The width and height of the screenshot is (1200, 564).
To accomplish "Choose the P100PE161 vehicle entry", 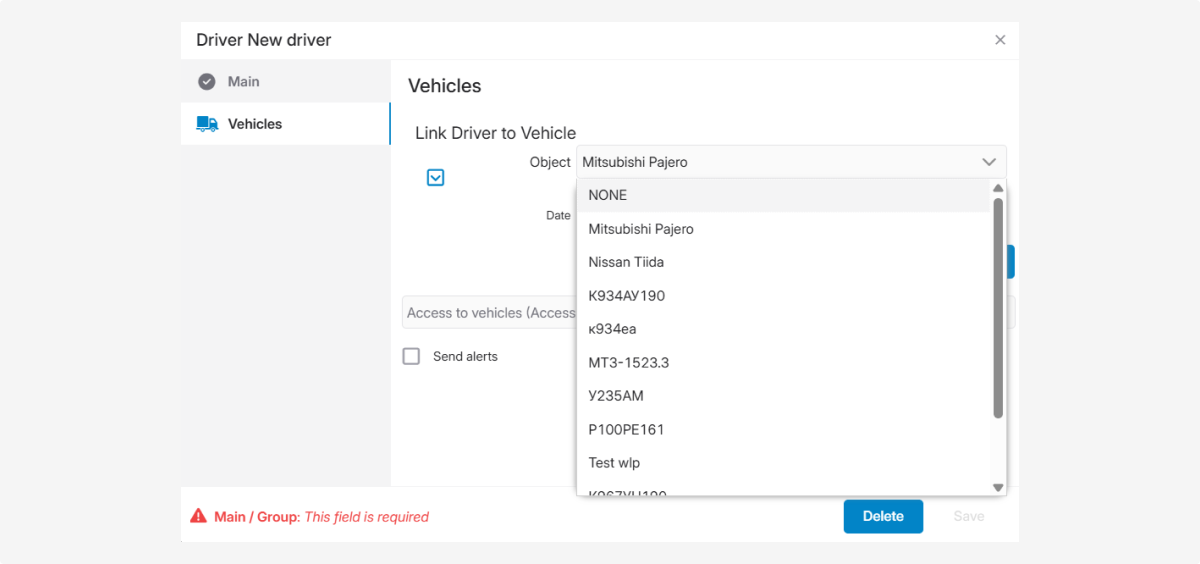I will tap(626, 430).
